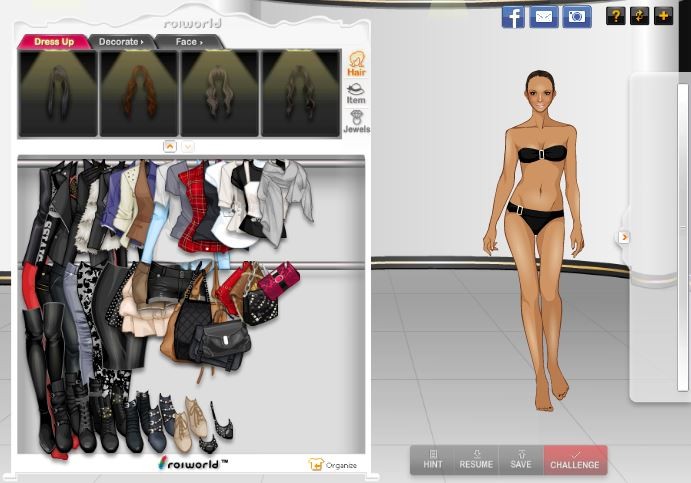
Task: Select the Item category icon
Action: click(356, 93)
